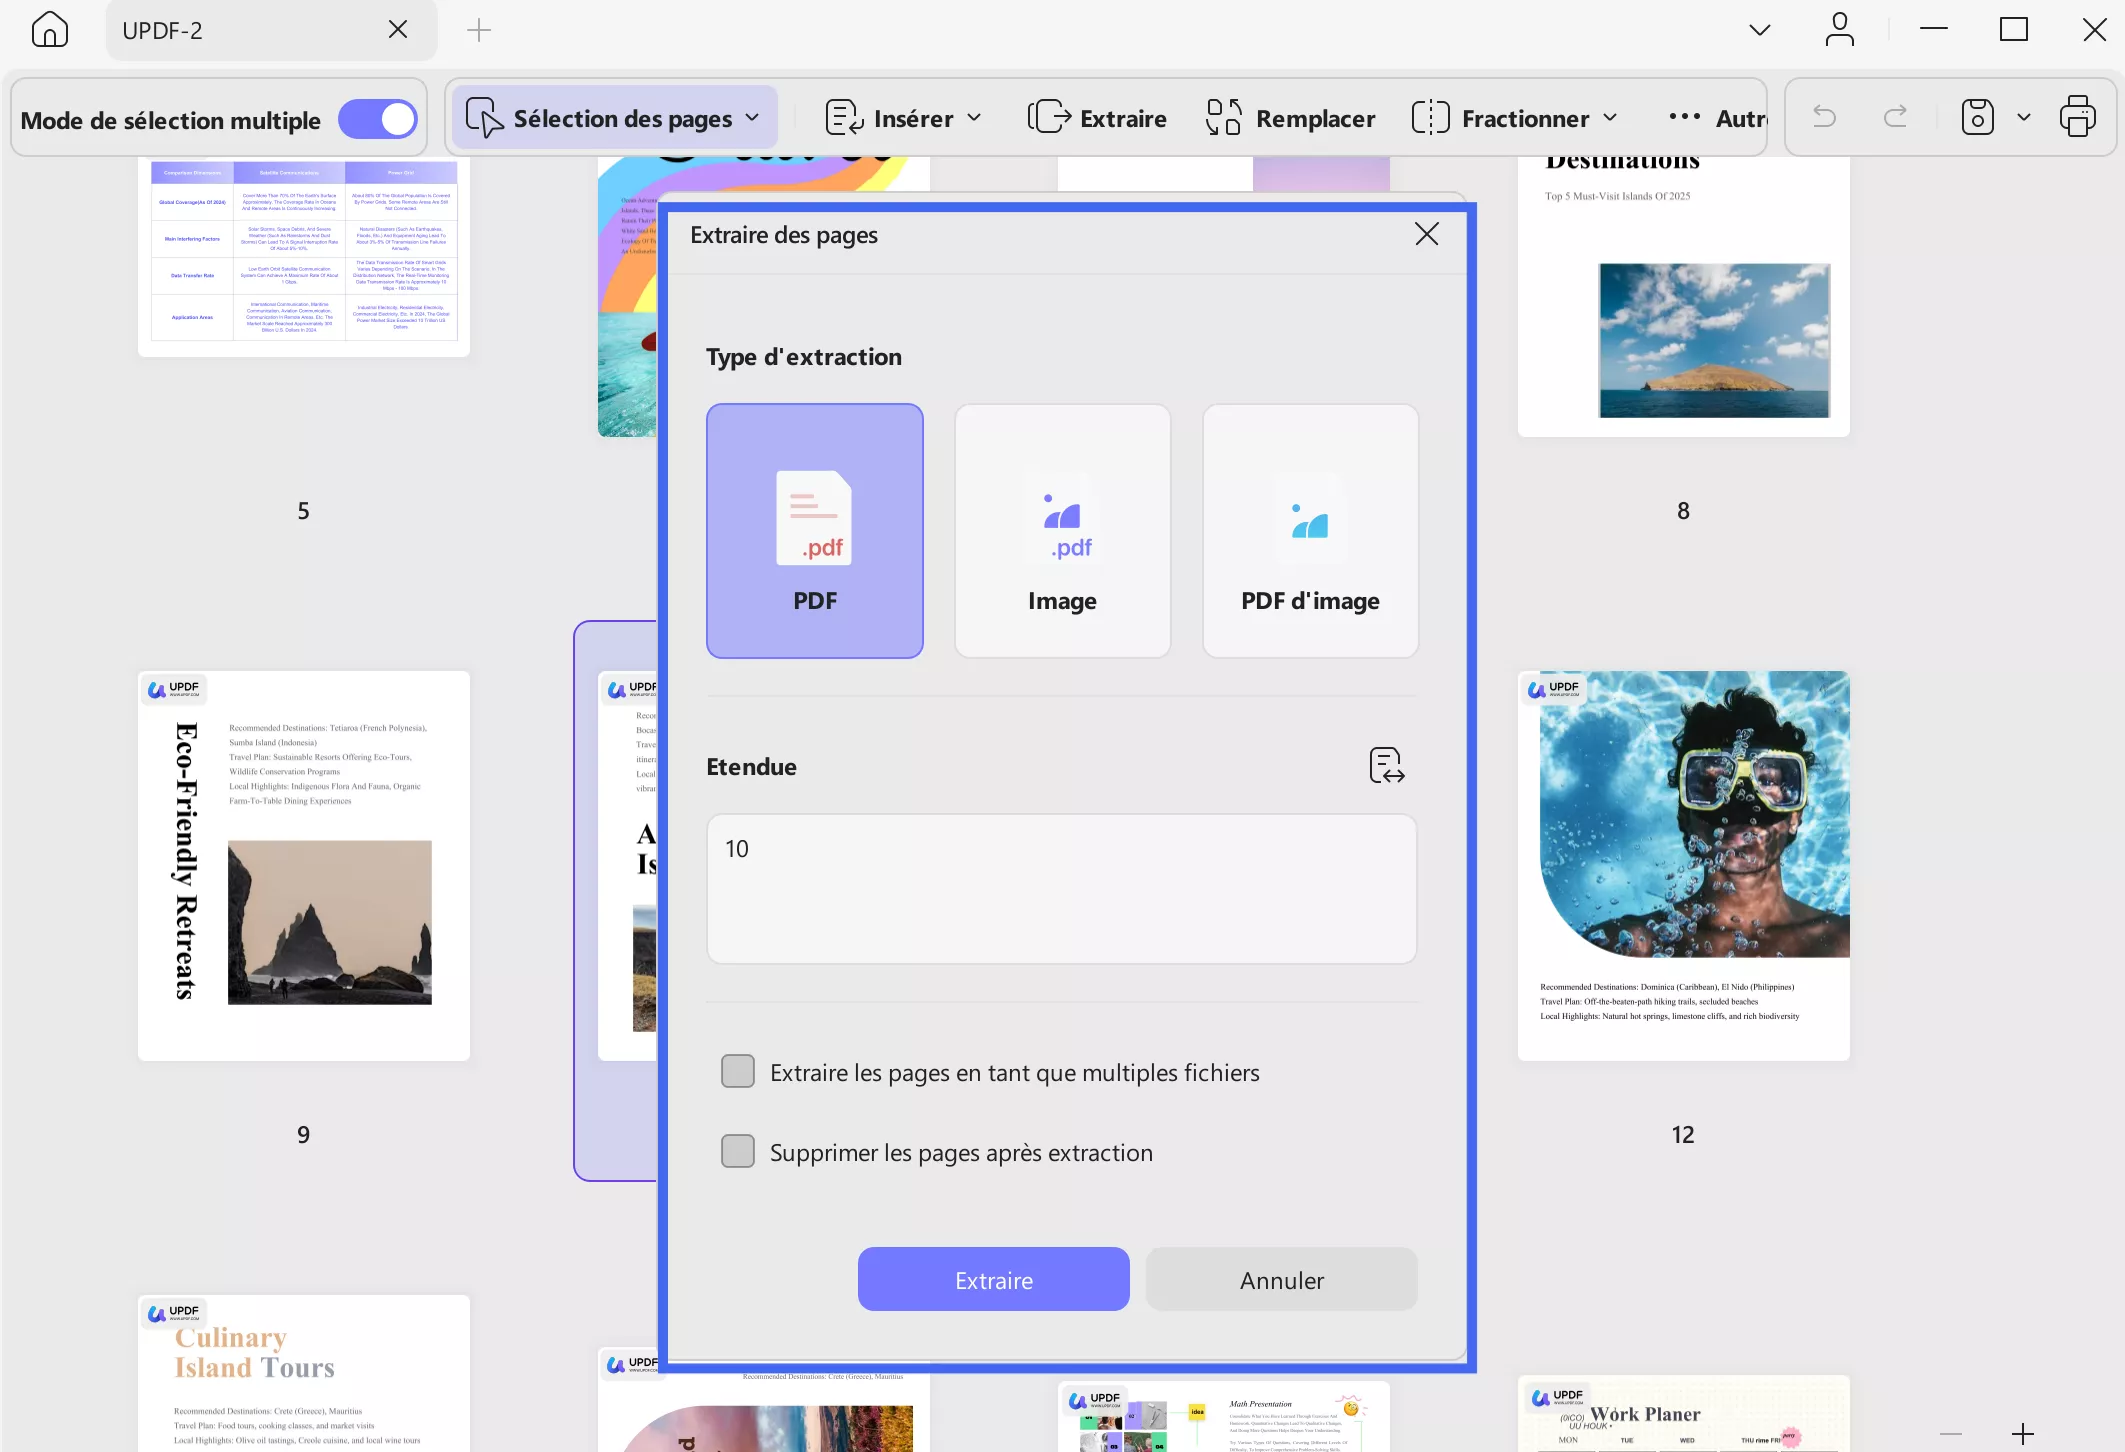Check Extraire les pages en tant que multiples fichiers
Screen dimensions: 2125x1452
click(738, 1071)
